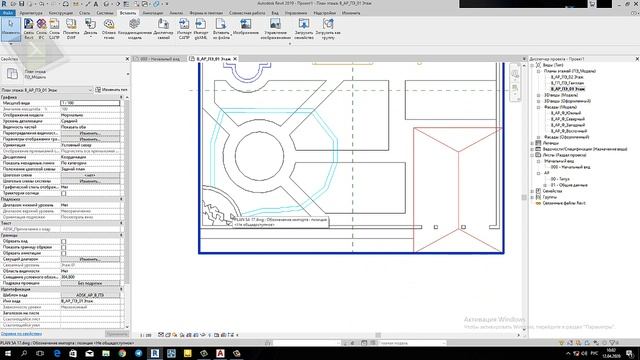Expand the Группы tree node

(x=532, y=197)
